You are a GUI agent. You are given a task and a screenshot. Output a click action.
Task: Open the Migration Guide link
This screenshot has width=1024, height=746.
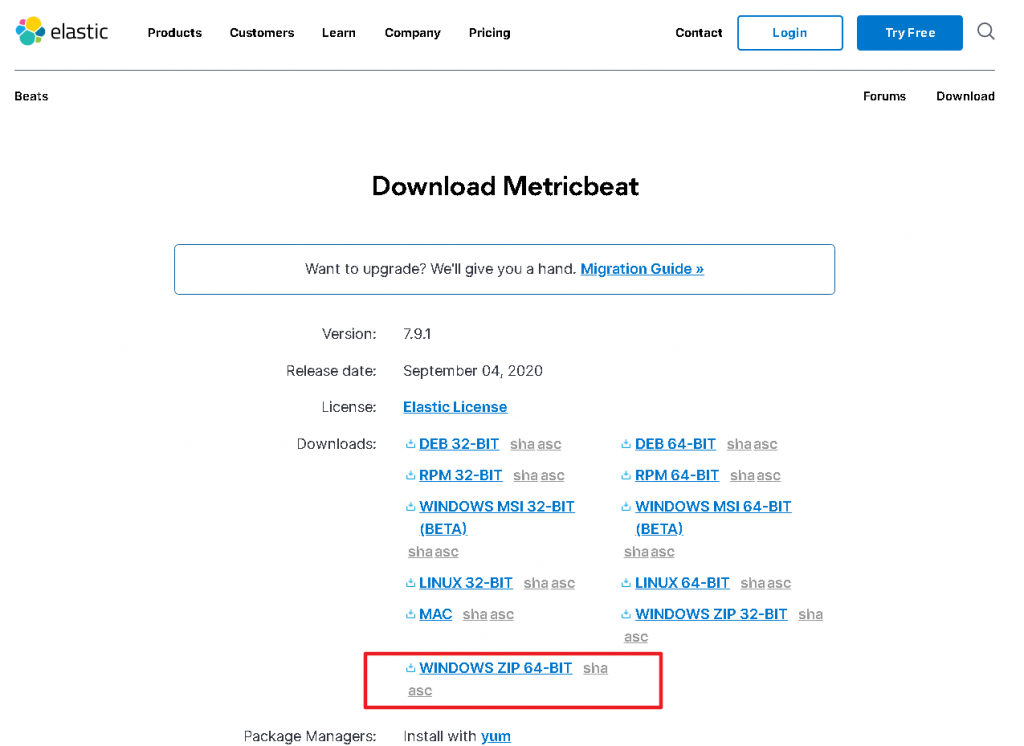[642, 269]
